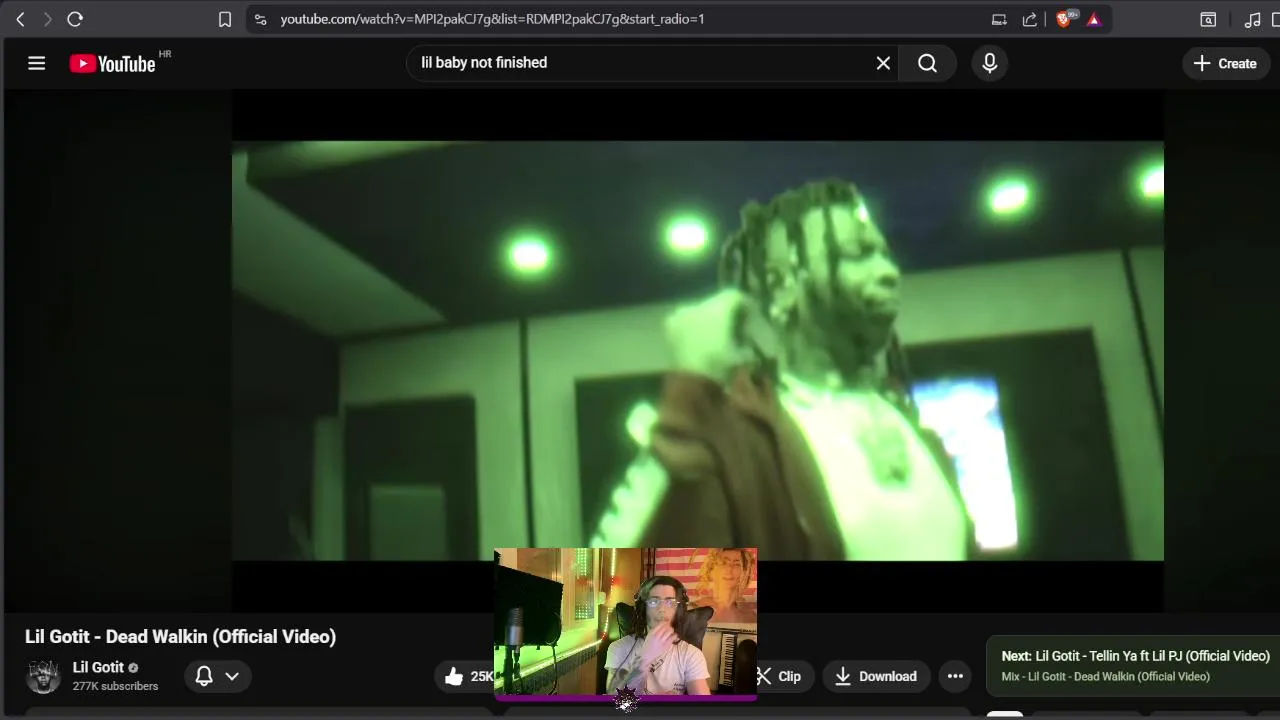Install app icon in address bar
The height and width of the screenshot is (720, 1280).
click(x=999, y=19)
